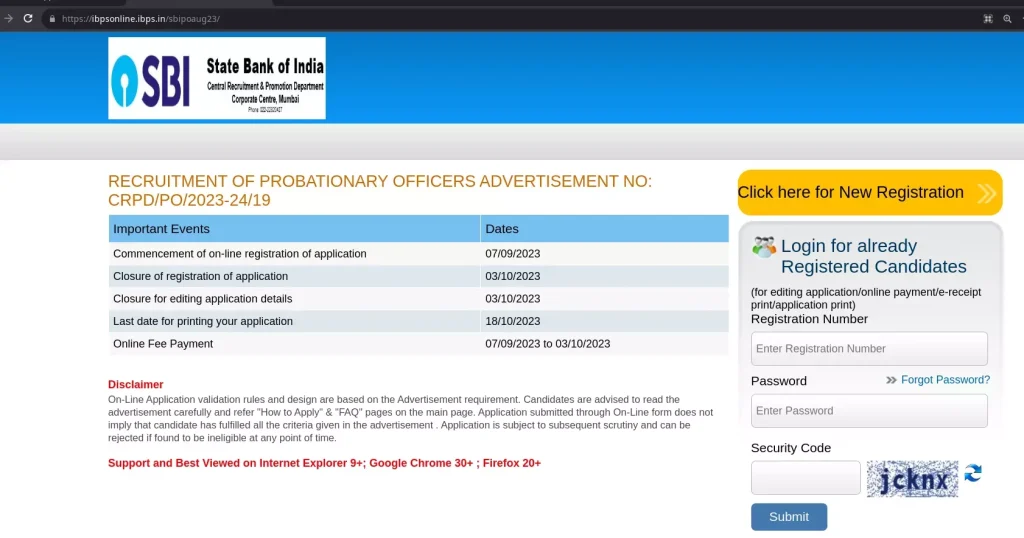Click the zoom magnifier icon in toolbar
1024x538 pixels.
pos(1007,19)
